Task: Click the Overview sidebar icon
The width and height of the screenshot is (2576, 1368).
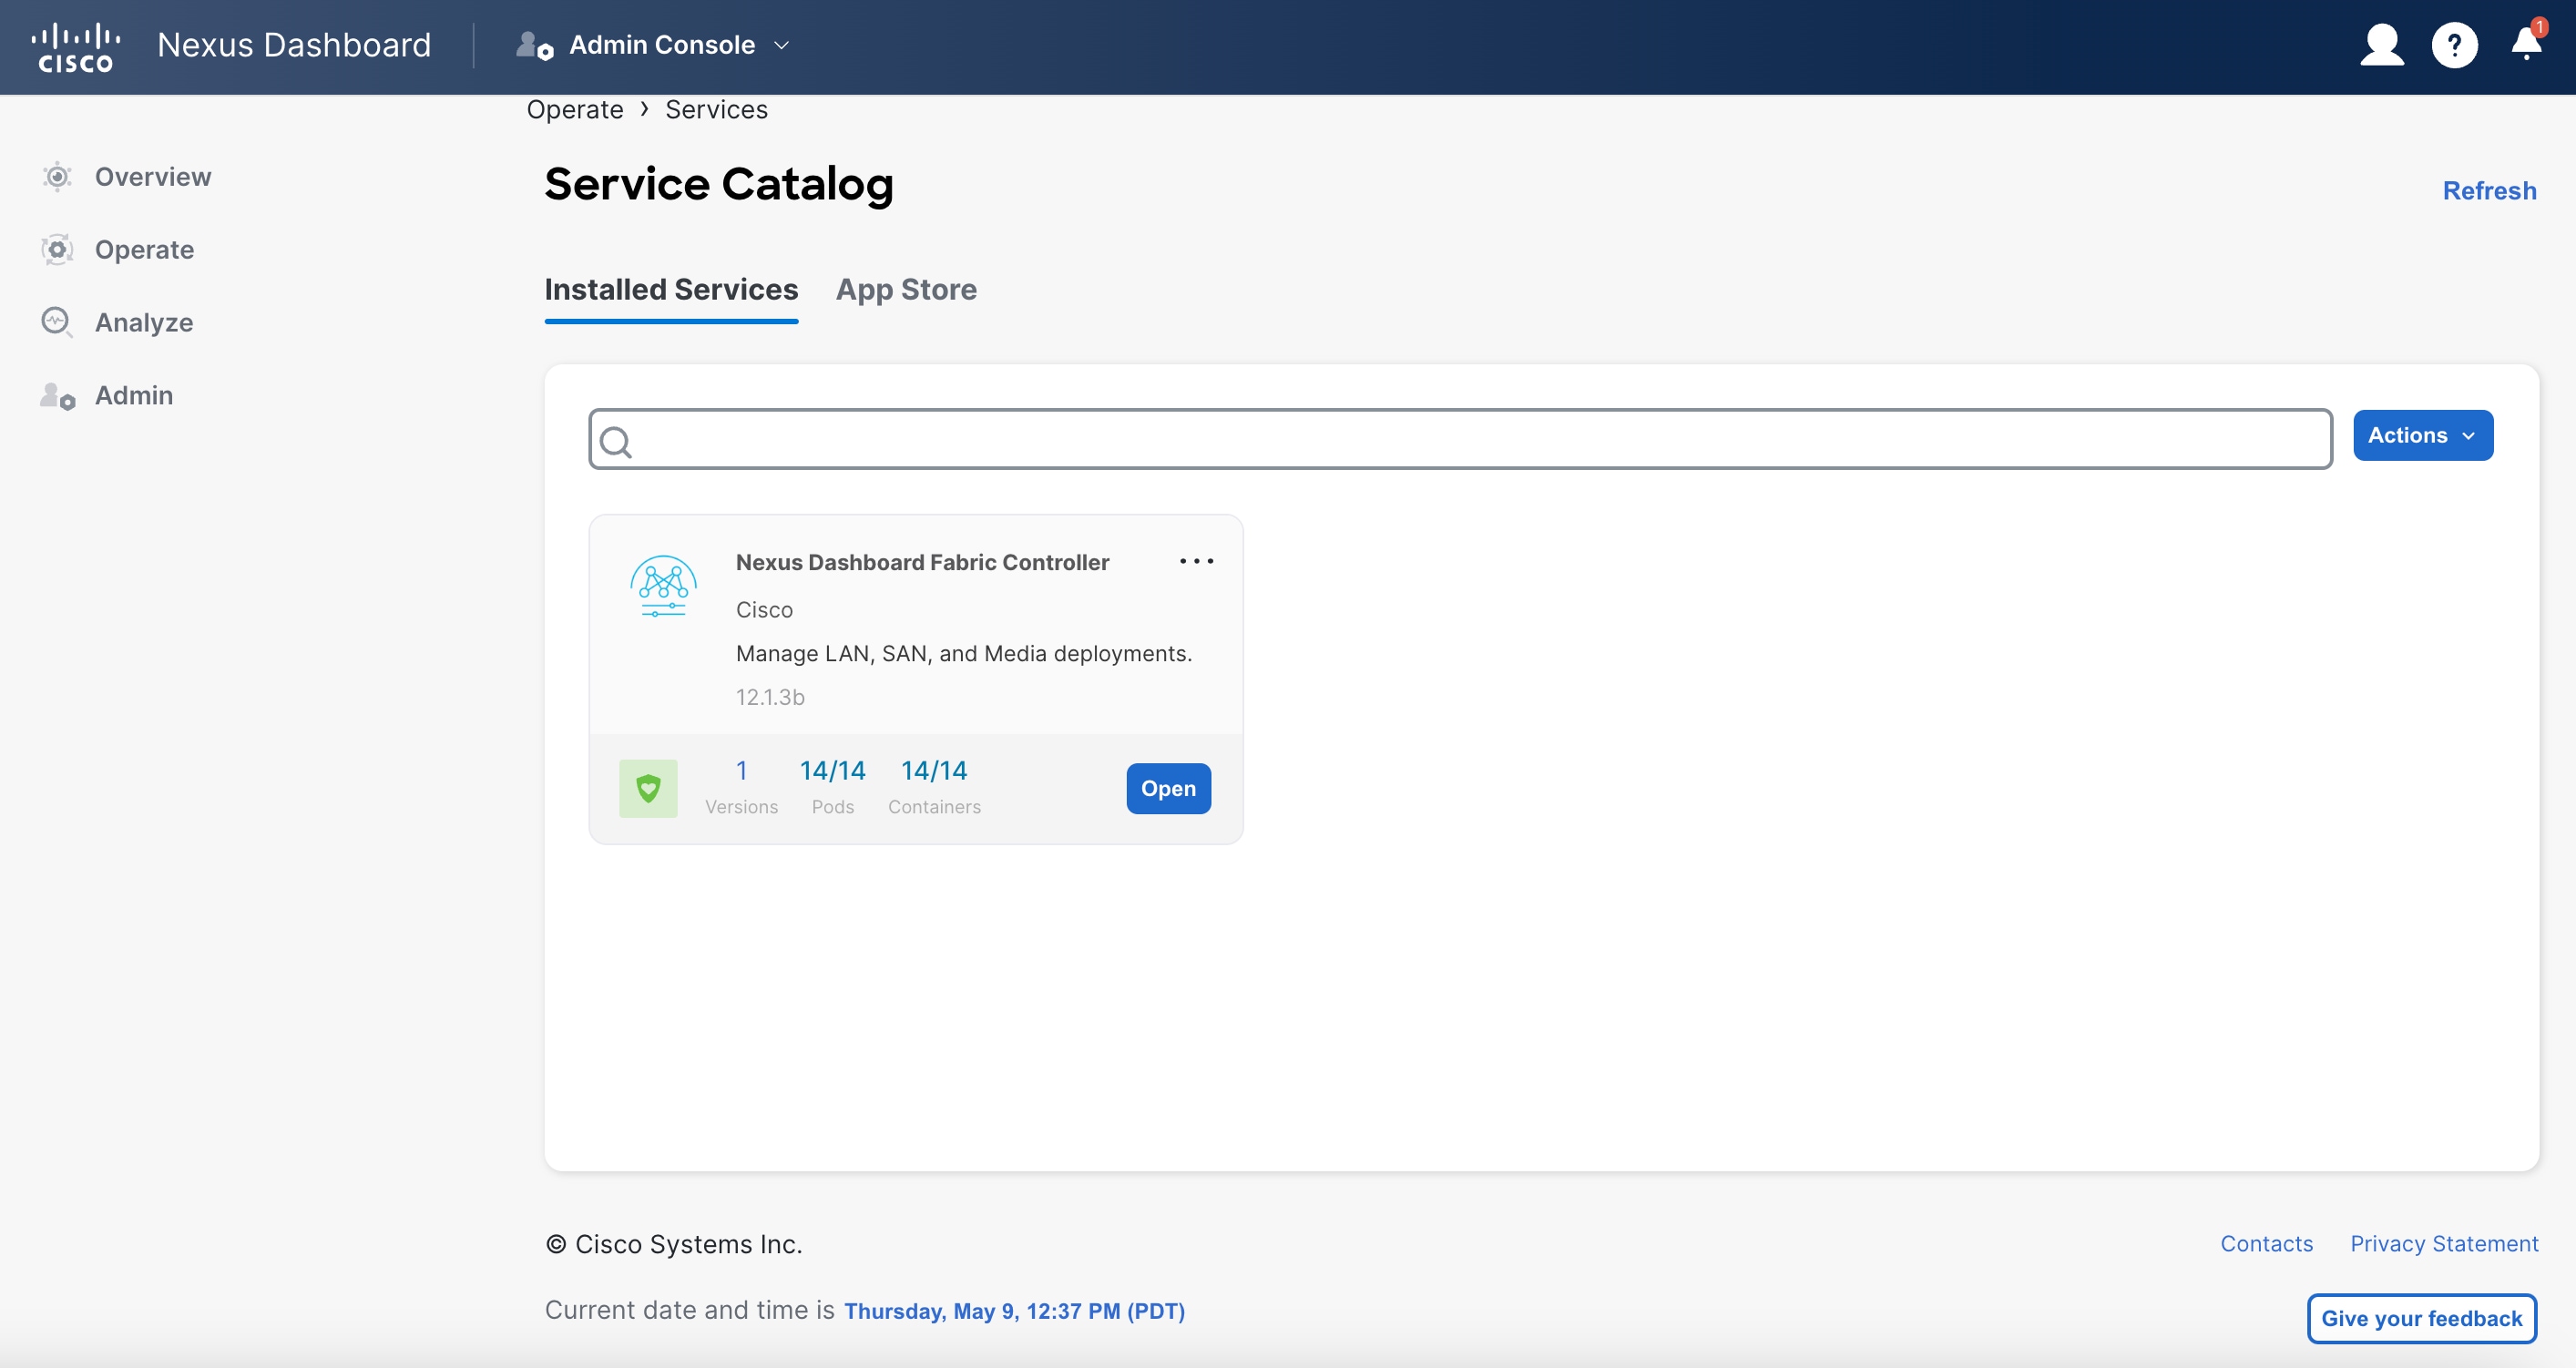Action: click(x=57, y=177)
